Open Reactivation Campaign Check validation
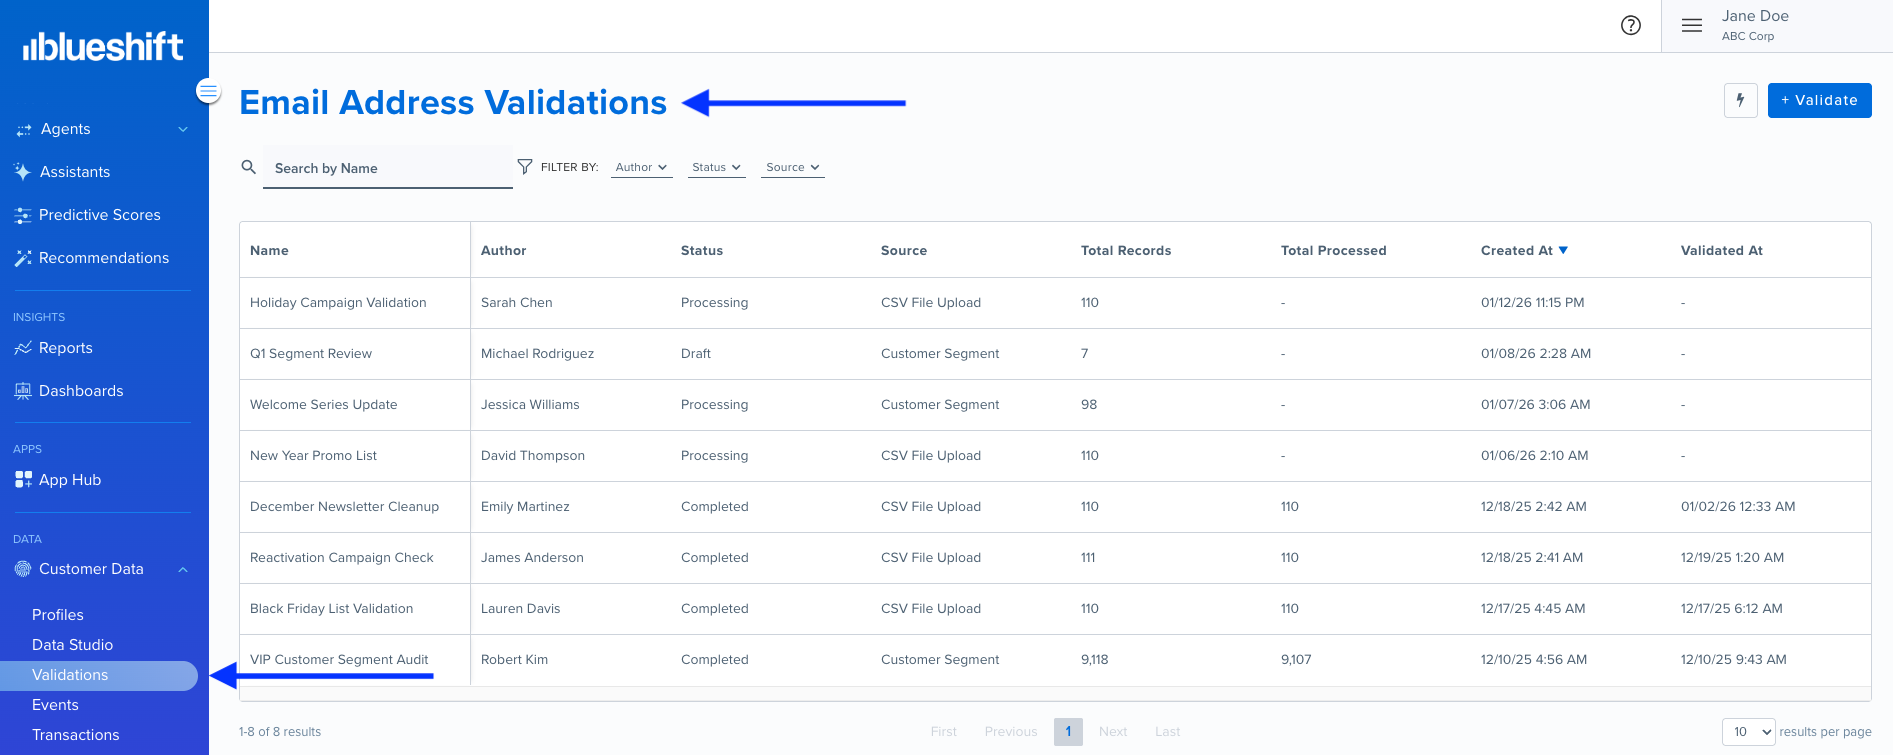The width and height of the screenshot is (1893, 755). 342,558
